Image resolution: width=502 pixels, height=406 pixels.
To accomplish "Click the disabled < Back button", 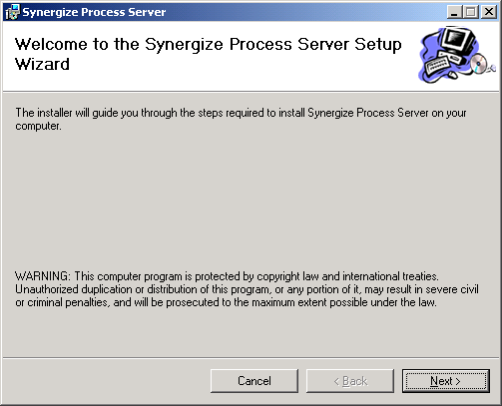I will coord(350,381).
